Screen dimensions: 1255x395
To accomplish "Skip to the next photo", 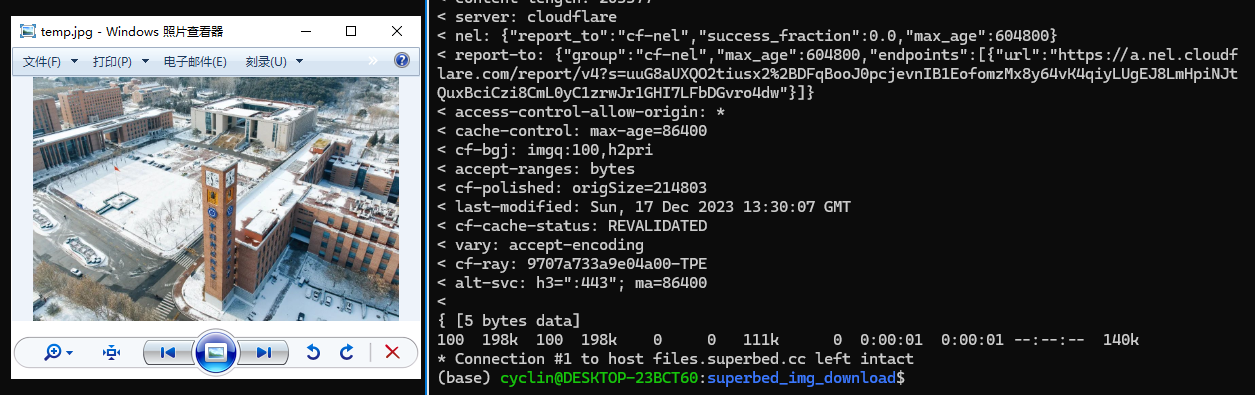I will point(264,352).
